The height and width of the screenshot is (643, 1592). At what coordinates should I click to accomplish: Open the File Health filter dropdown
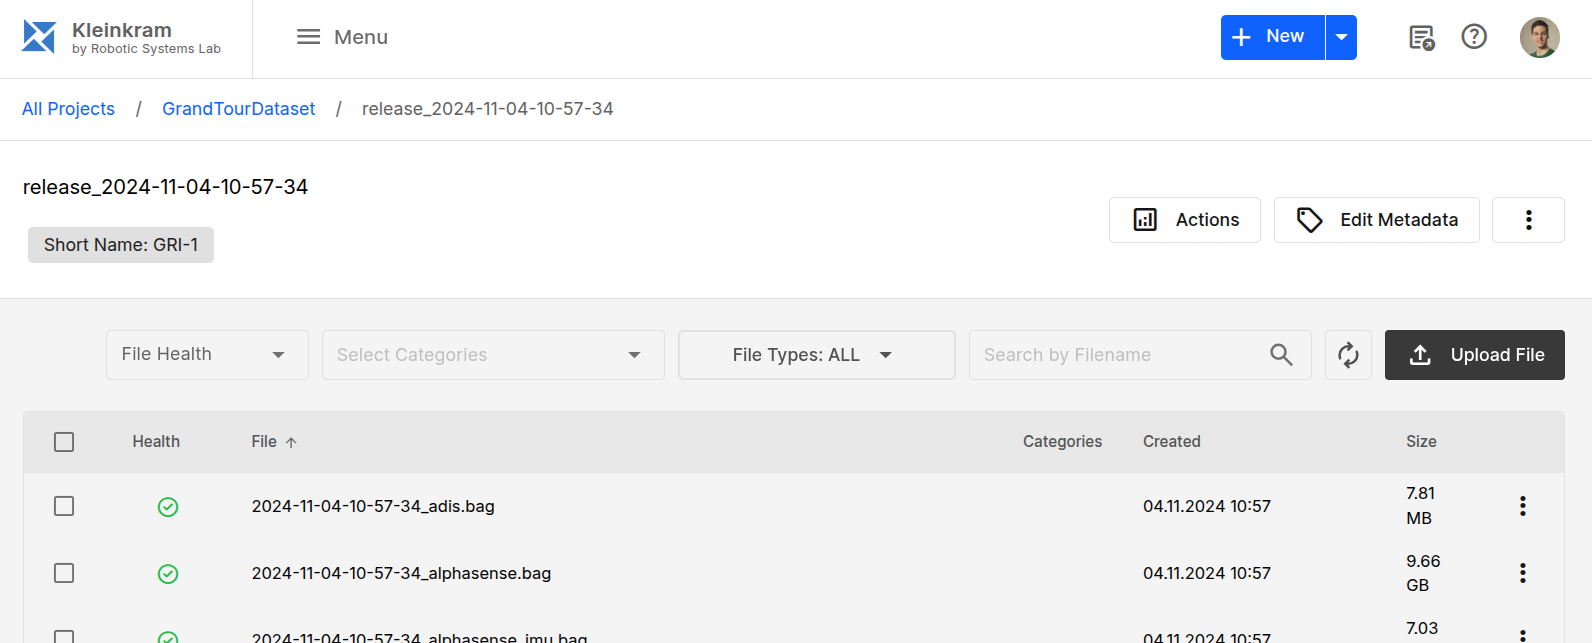(206, 354)
